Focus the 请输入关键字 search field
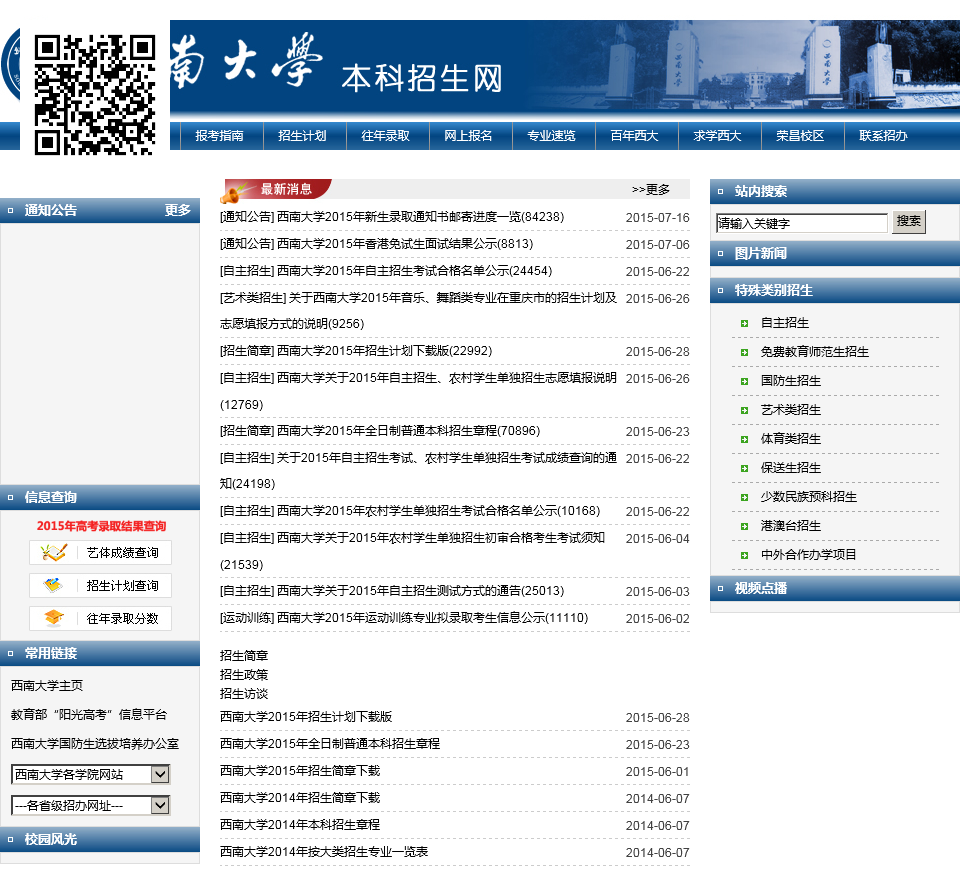Image resolution: width=960 pixels, height=873 pixels. coord(801,223)
